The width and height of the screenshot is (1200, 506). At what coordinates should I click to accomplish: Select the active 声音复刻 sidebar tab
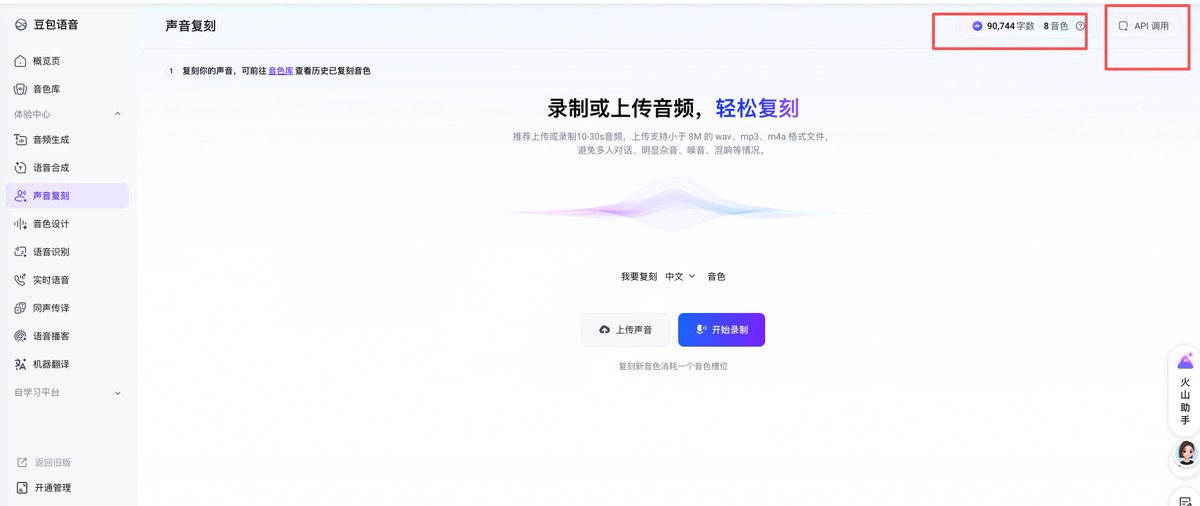67,196
